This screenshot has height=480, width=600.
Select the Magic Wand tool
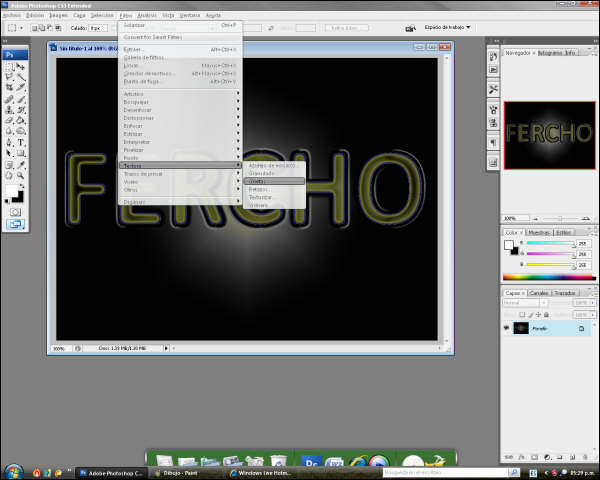click(x=21, y=77)
